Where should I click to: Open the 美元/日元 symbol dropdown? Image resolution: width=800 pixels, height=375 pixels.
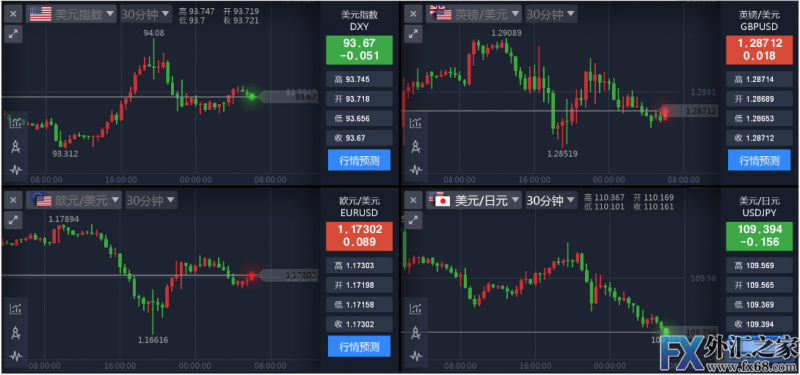click(x=474, y=200)
